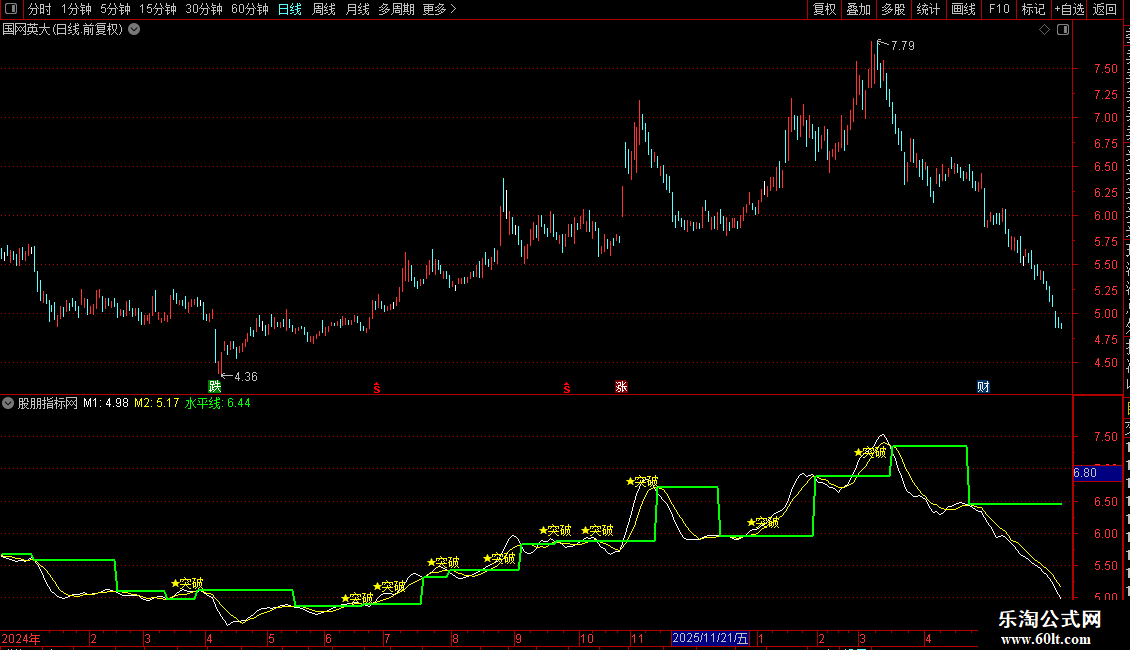Switch to 日线 daily chart

pos(290,9)
